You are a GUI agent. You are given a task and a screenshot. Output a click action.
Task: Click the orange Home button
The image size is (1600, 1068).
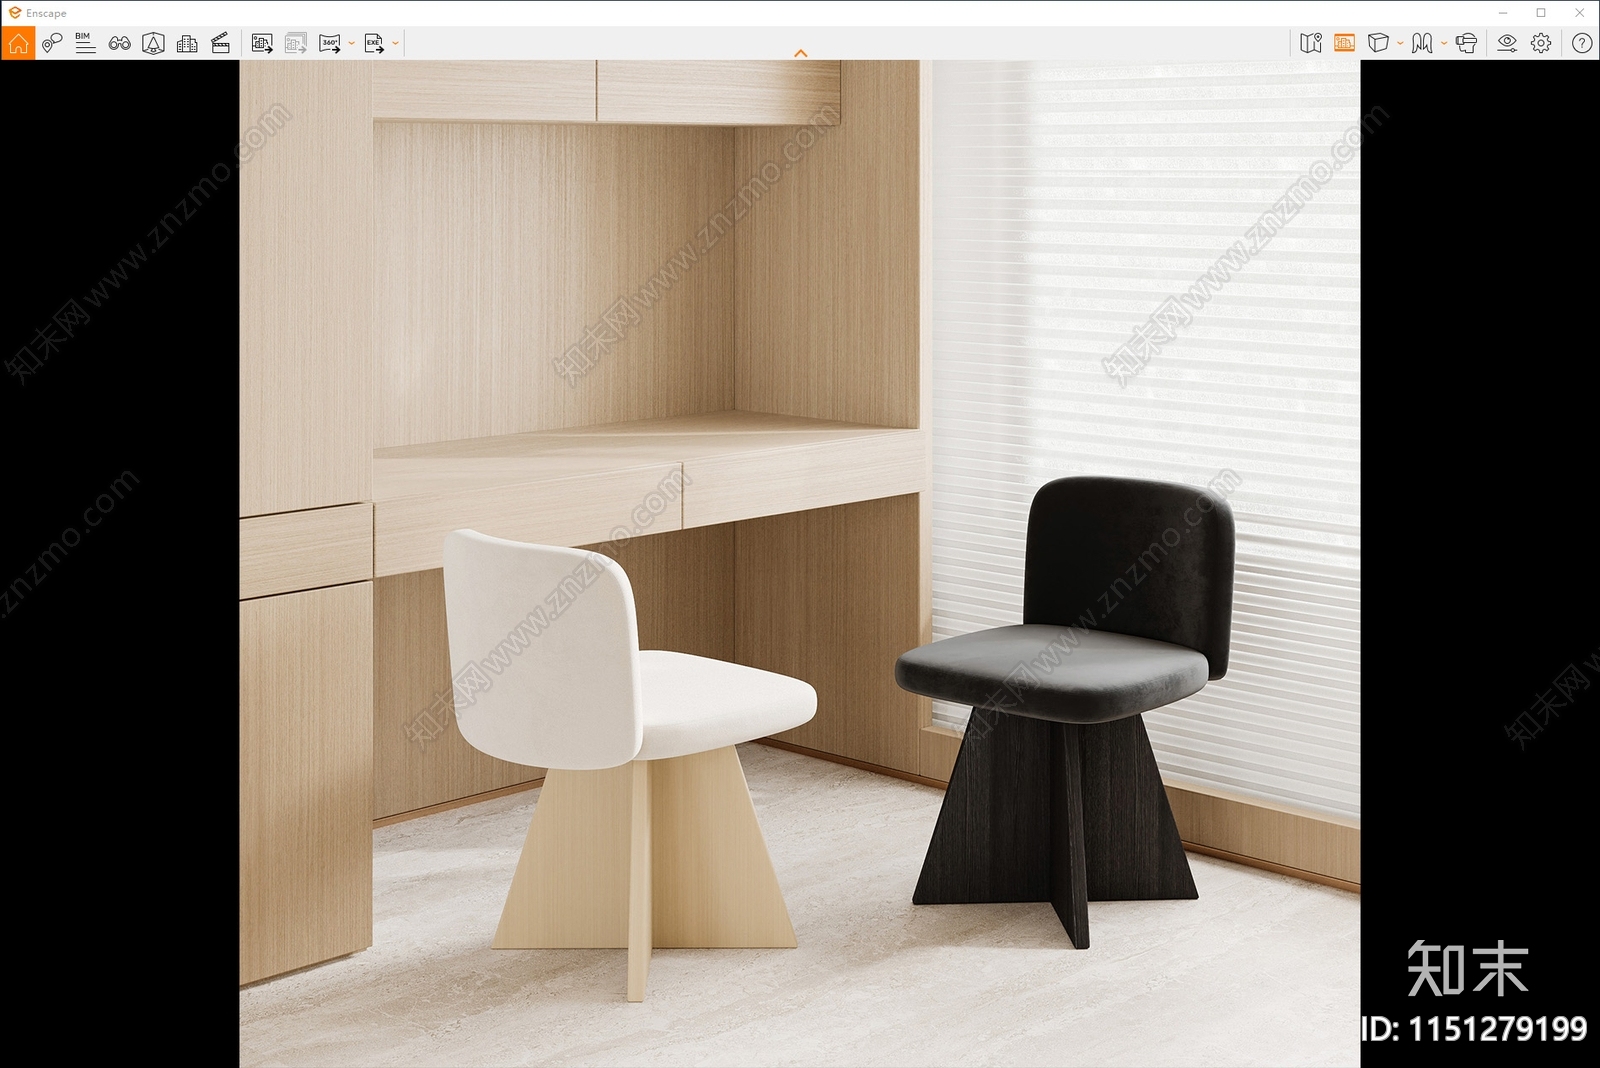18,43
